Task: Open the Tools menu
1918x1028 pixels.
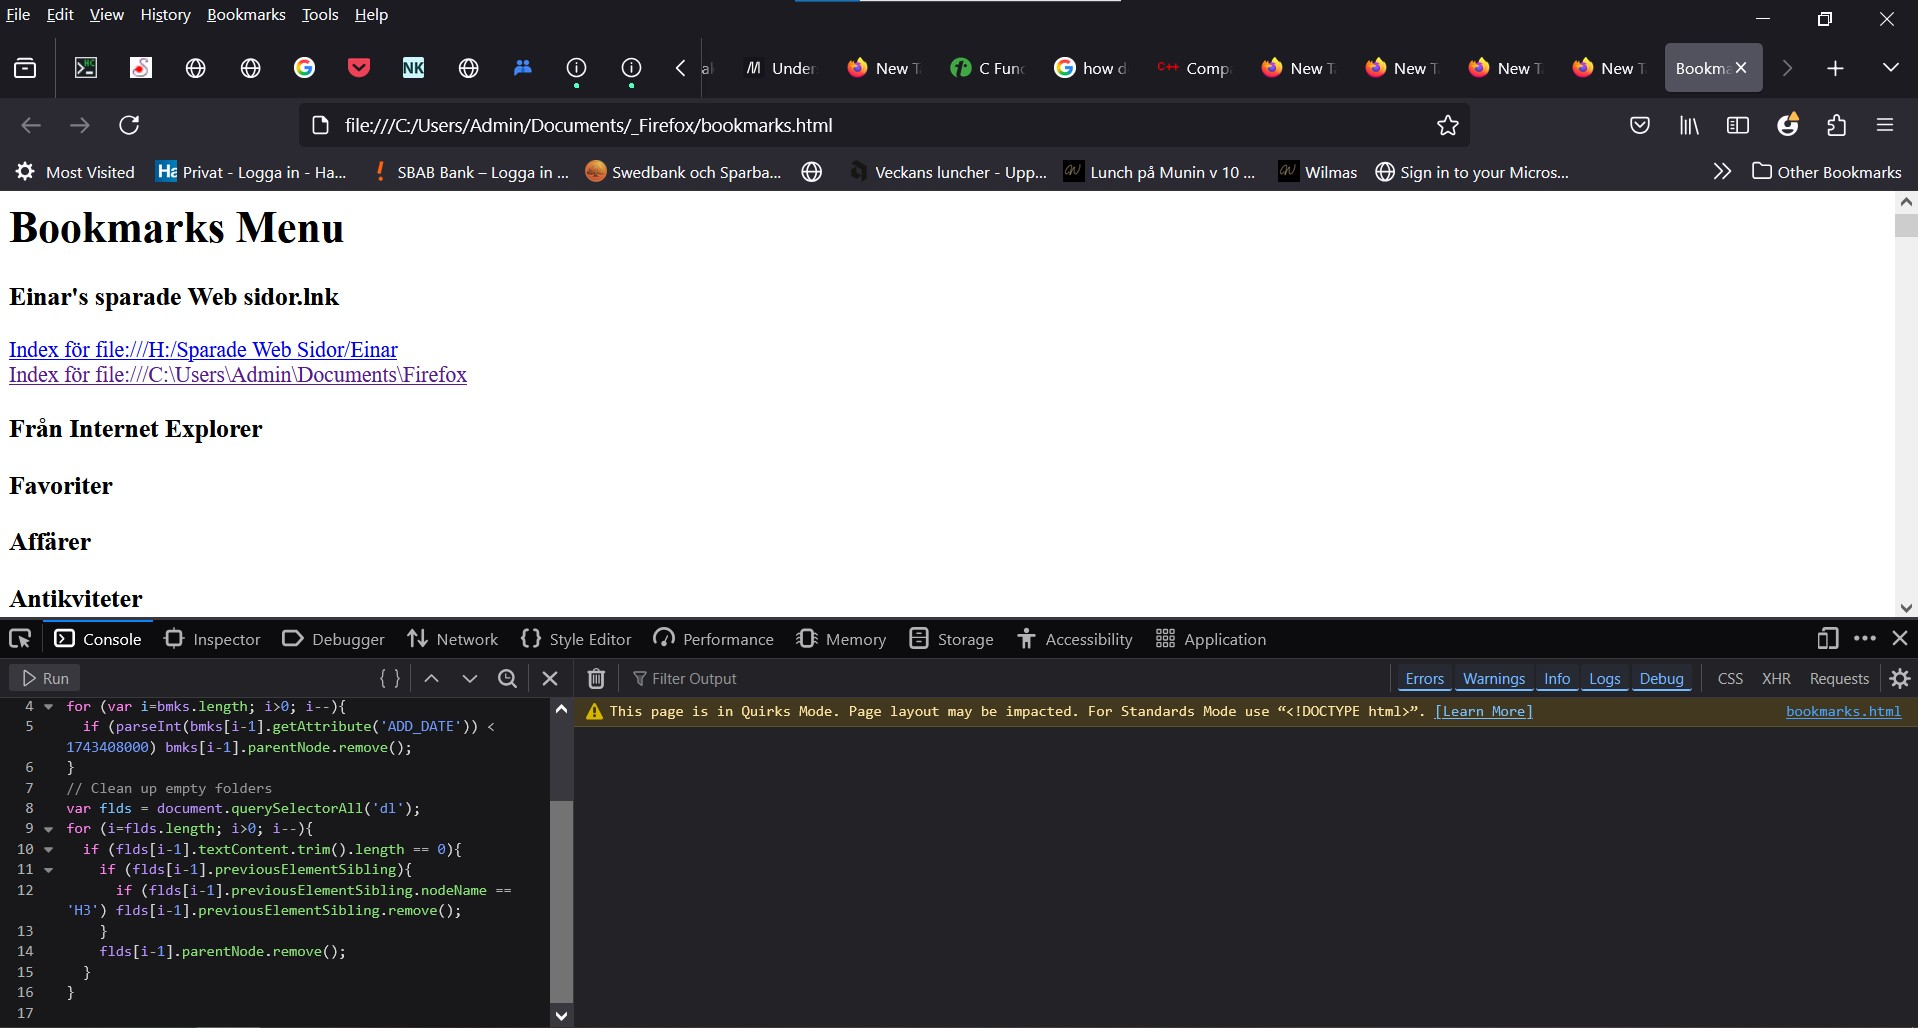Action: click(x=320, y=15)
